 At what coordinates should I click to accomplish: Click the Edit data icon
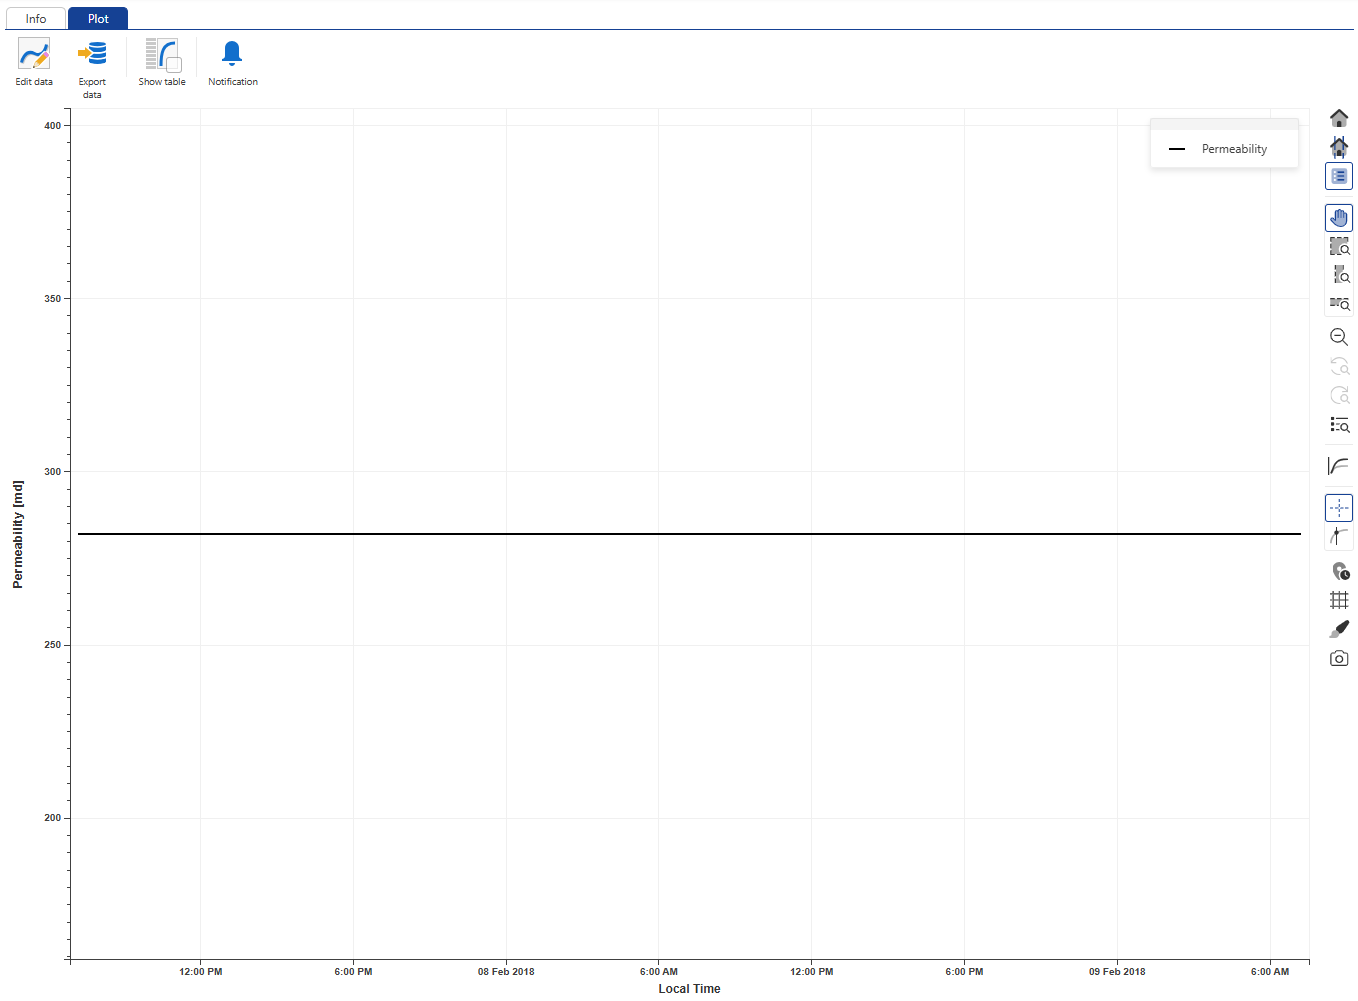click(x=34, y=55)
